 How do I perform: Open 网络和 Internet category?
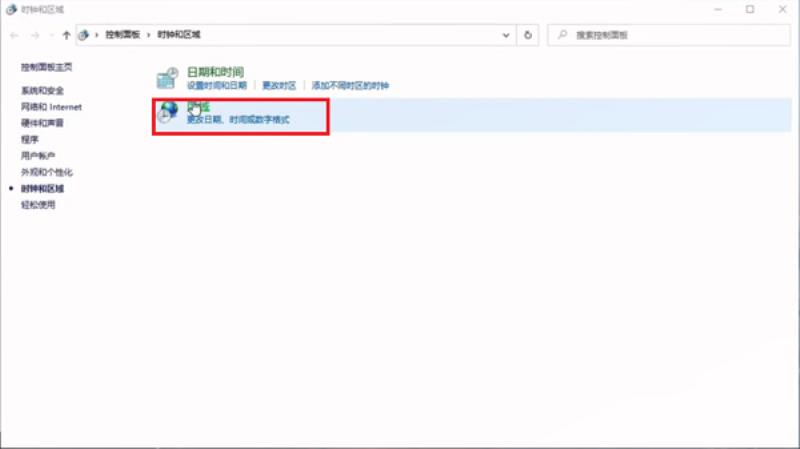(x=51, y=107)
